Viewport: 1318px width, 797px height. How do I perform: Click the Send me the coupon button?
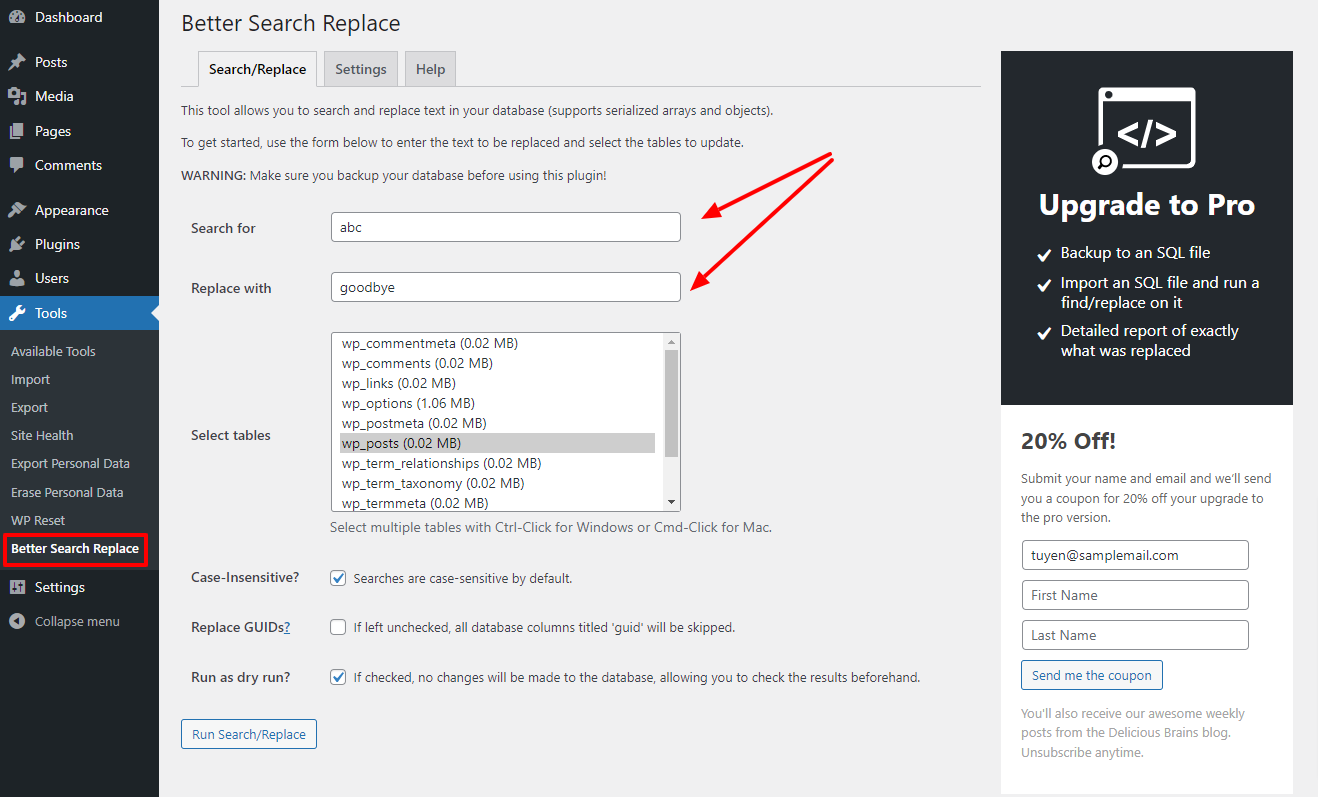pos(1092,675)
